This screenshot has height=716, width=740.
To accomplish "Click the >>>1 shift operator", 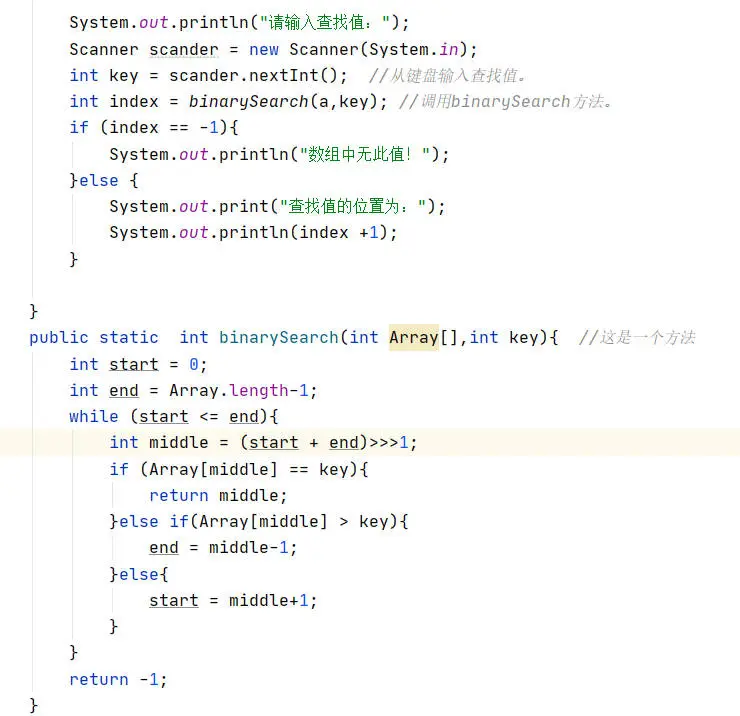I will 389,442.
